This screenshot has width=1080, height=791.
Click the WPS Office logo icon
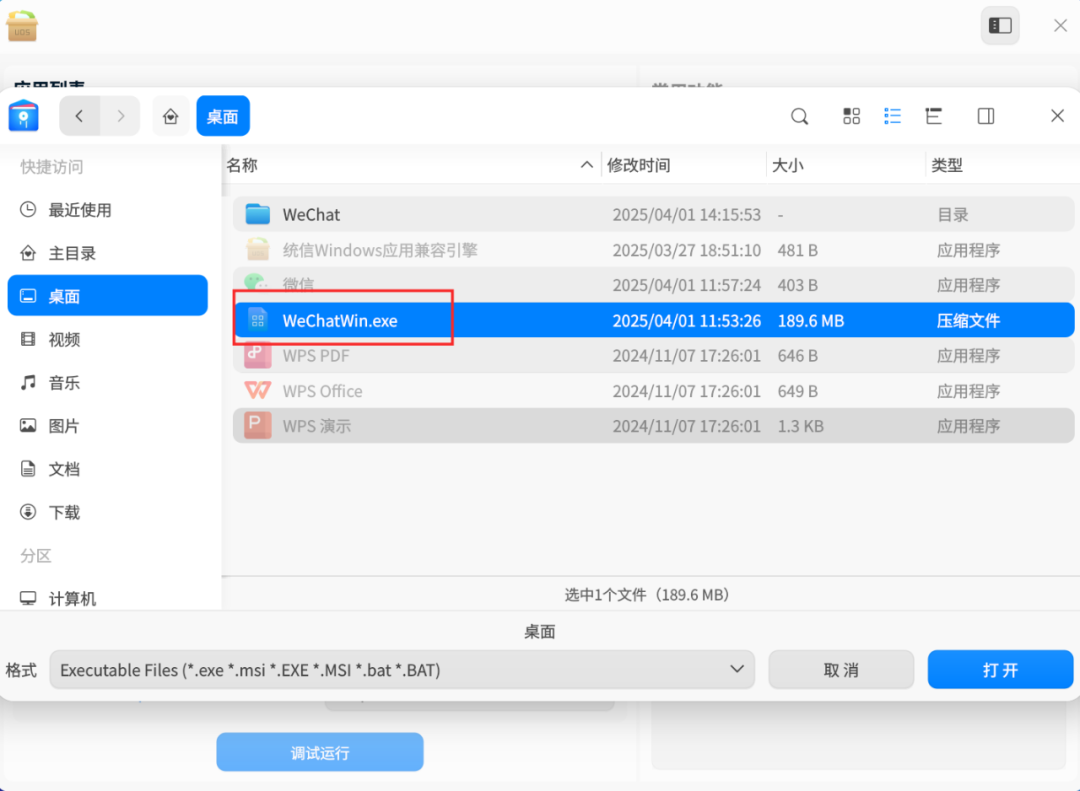[x=258, y=391]
